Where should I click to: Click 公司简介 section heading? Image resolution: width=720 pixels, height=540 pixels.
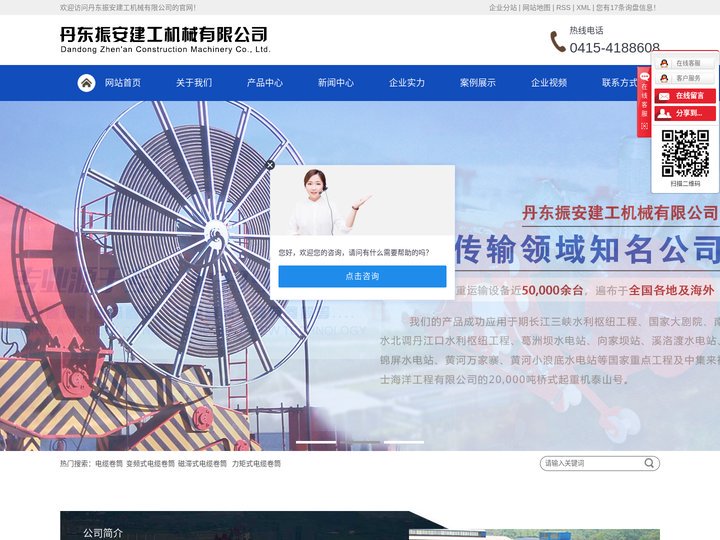(x=103, y=533)
